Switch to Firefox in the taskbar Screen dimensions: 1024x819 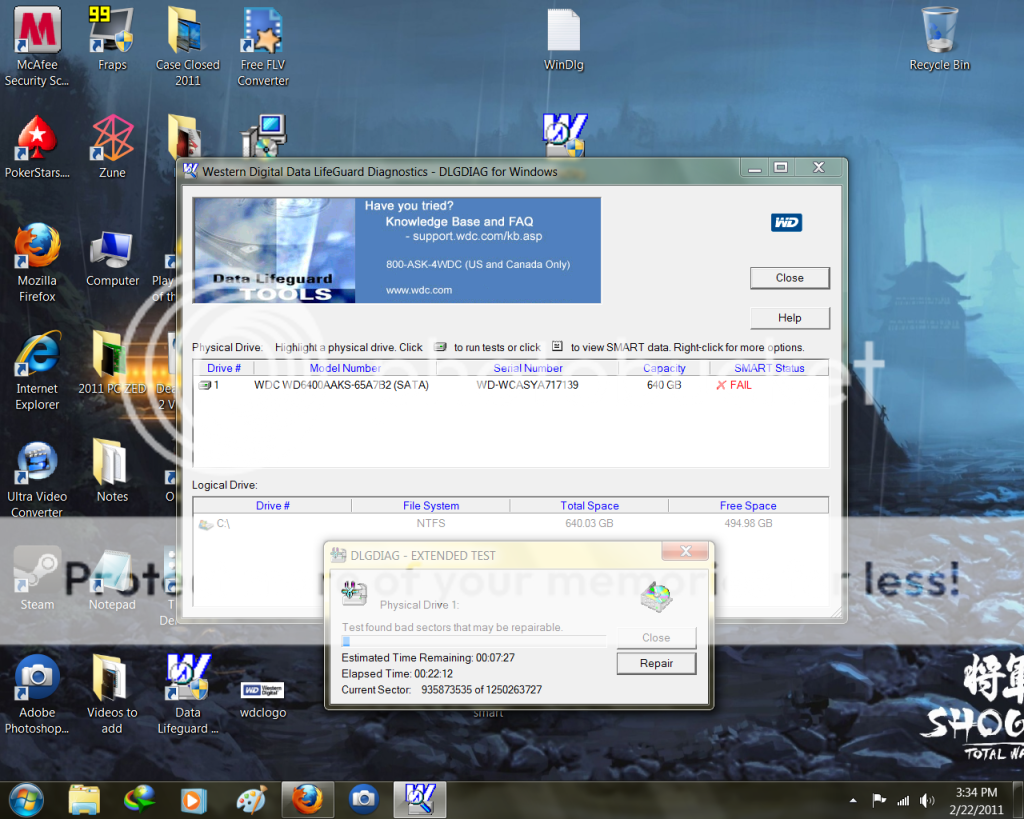pos(308,799)
